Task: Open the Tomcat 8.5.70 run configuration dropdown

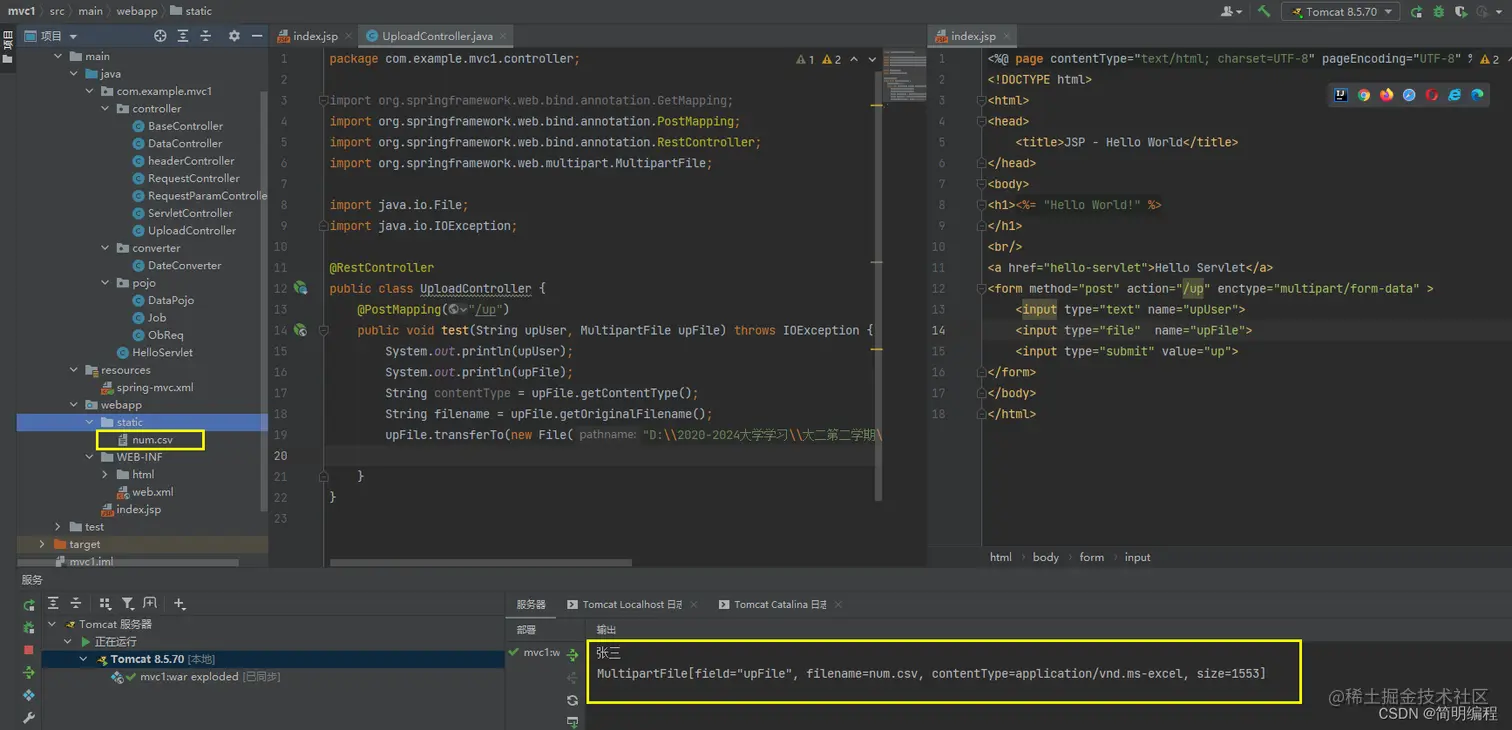Action: click(1341, 11)
